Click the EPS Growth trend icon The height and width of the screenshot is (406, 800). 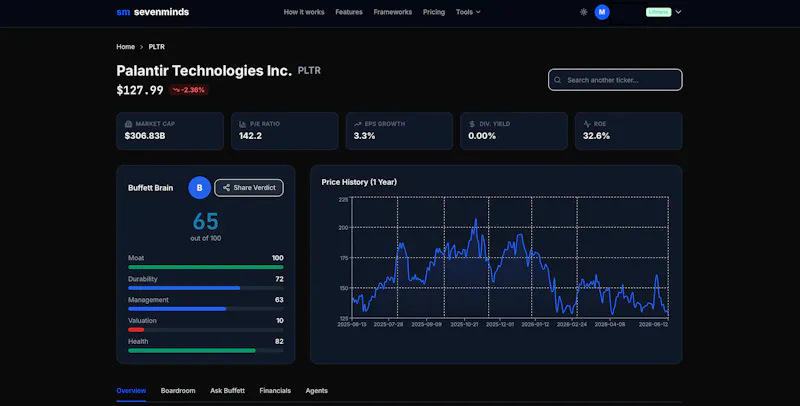point(358,124)
